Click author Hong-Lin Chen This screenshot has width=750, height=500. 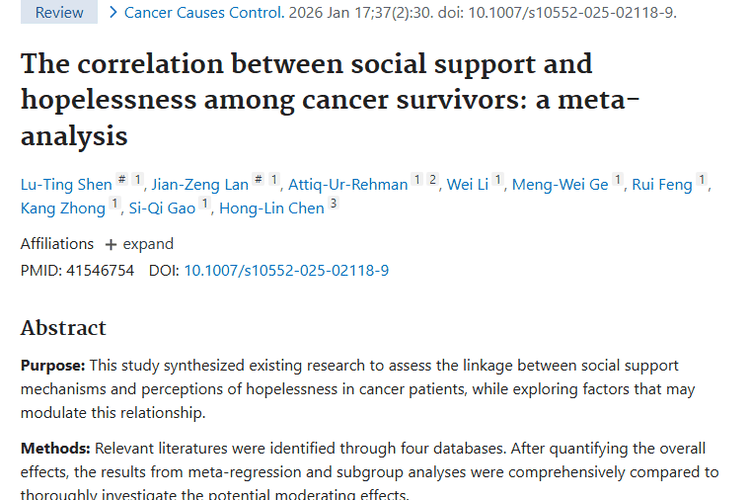271,208
